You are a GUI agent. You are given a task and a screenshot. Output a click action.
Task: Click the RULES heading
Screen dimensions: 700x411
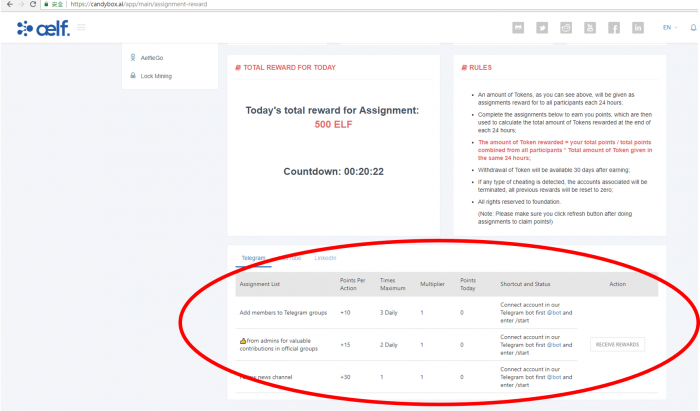click(480, 68)
